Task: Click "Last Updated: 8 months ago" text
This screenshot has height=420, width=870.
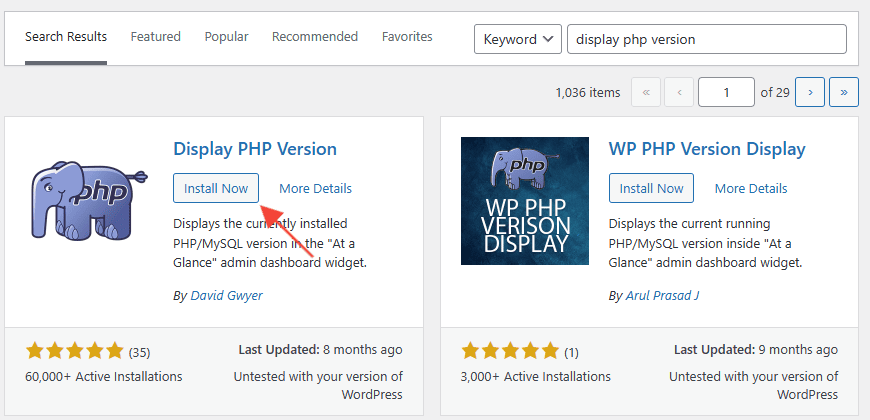Action: [321, 350]
